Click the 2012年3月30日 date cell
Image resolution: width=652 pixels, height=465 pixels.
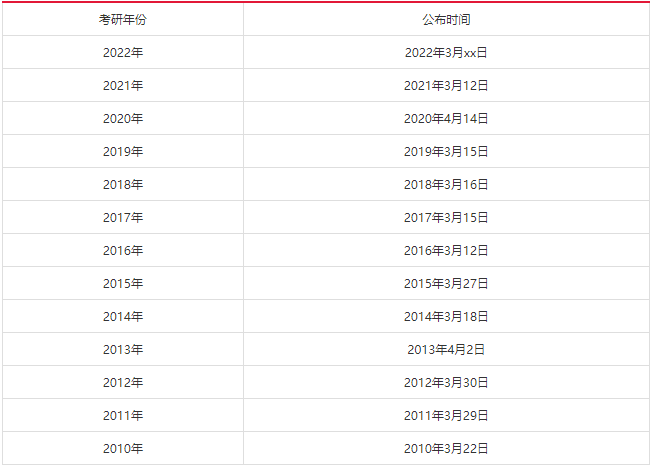coord(446,382)
